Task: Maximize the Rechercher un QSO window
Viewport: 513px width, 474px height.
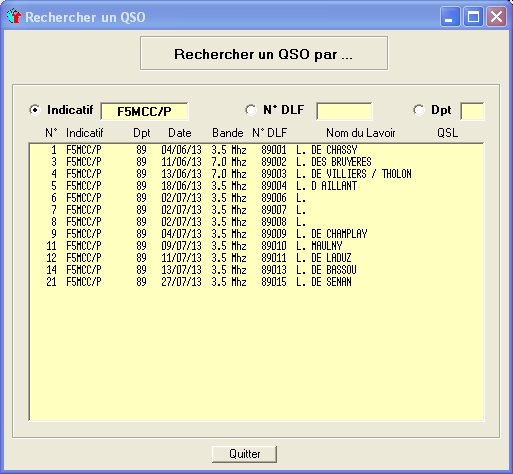Action: pyautogui.click(x=473, y=17)
